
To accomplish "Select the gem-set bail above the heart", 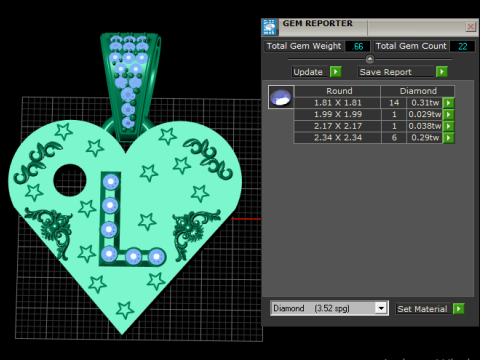I will coord(131,87).
